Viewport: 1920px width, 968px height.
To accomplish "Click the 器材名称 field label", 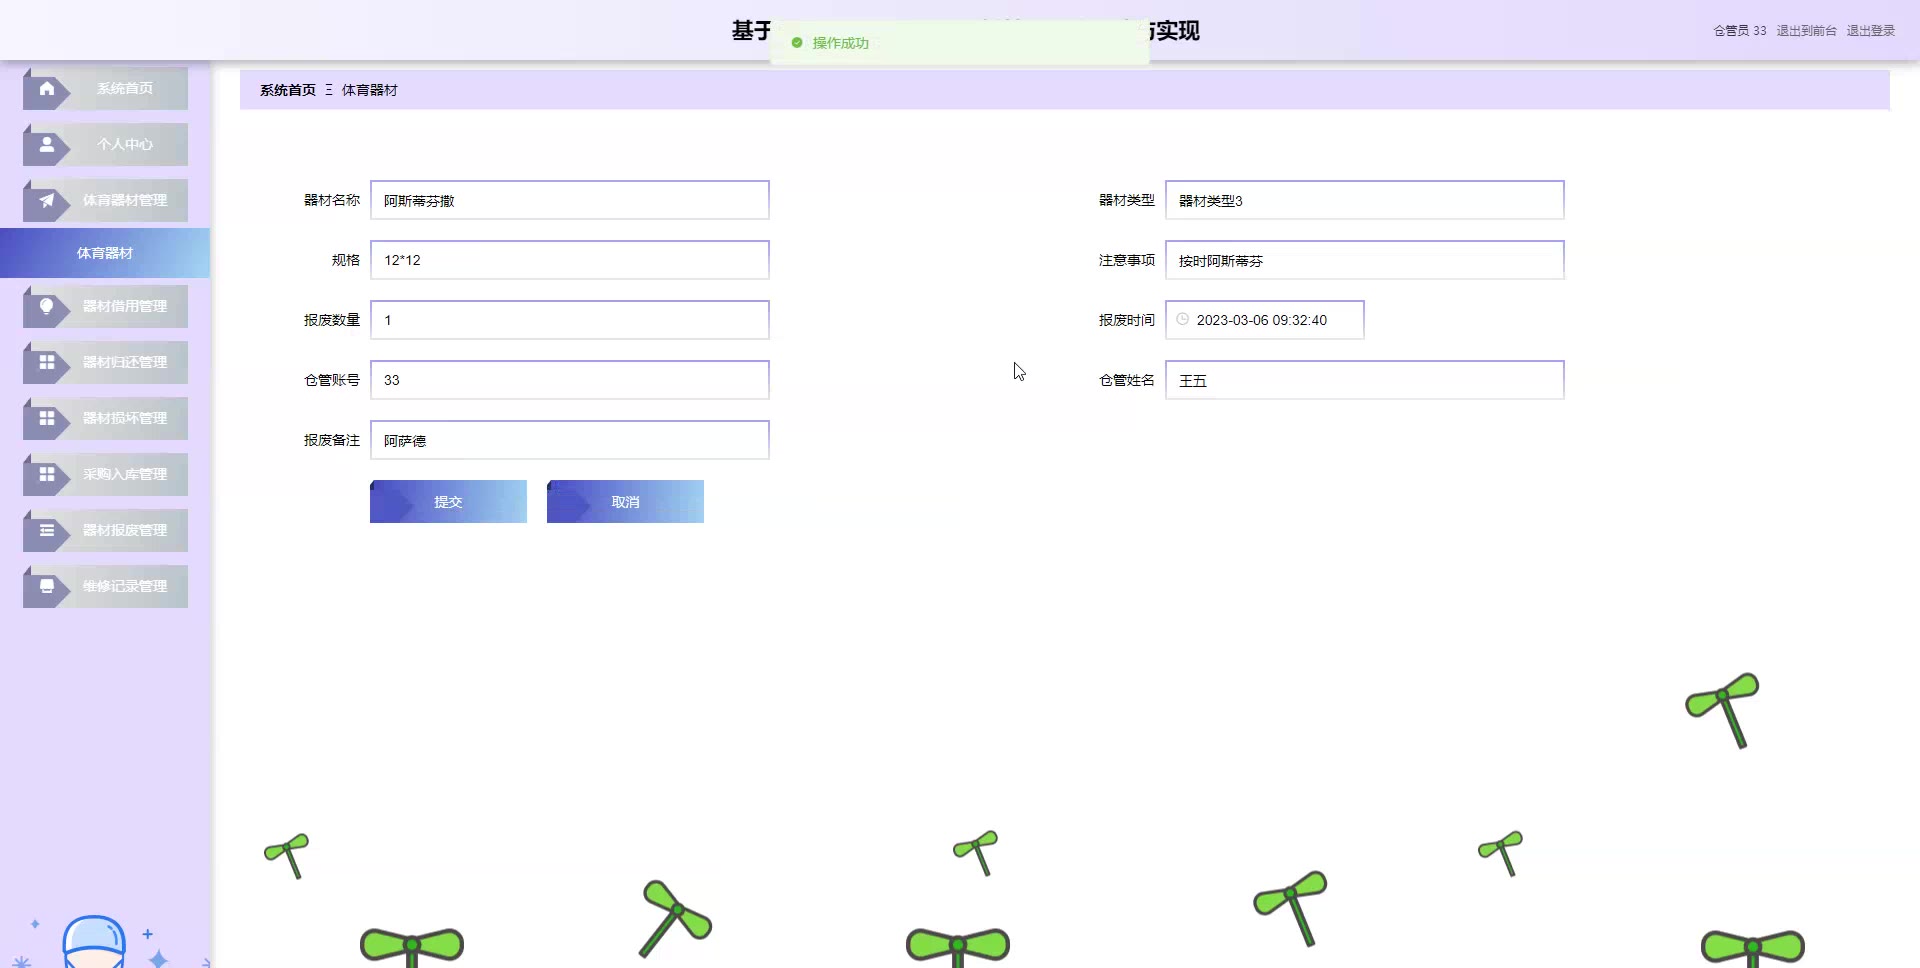I will pyautogui.click(x=332, y=200).
